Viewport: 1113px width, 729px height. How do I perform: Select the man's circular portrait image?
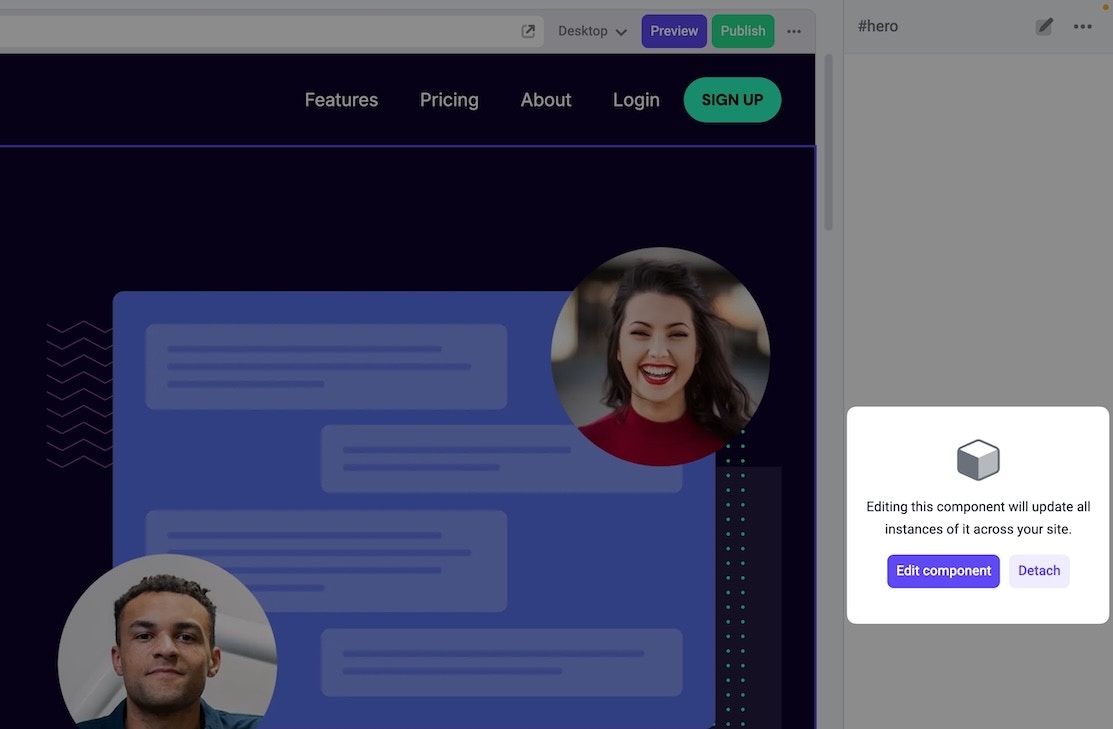(168, 641)
